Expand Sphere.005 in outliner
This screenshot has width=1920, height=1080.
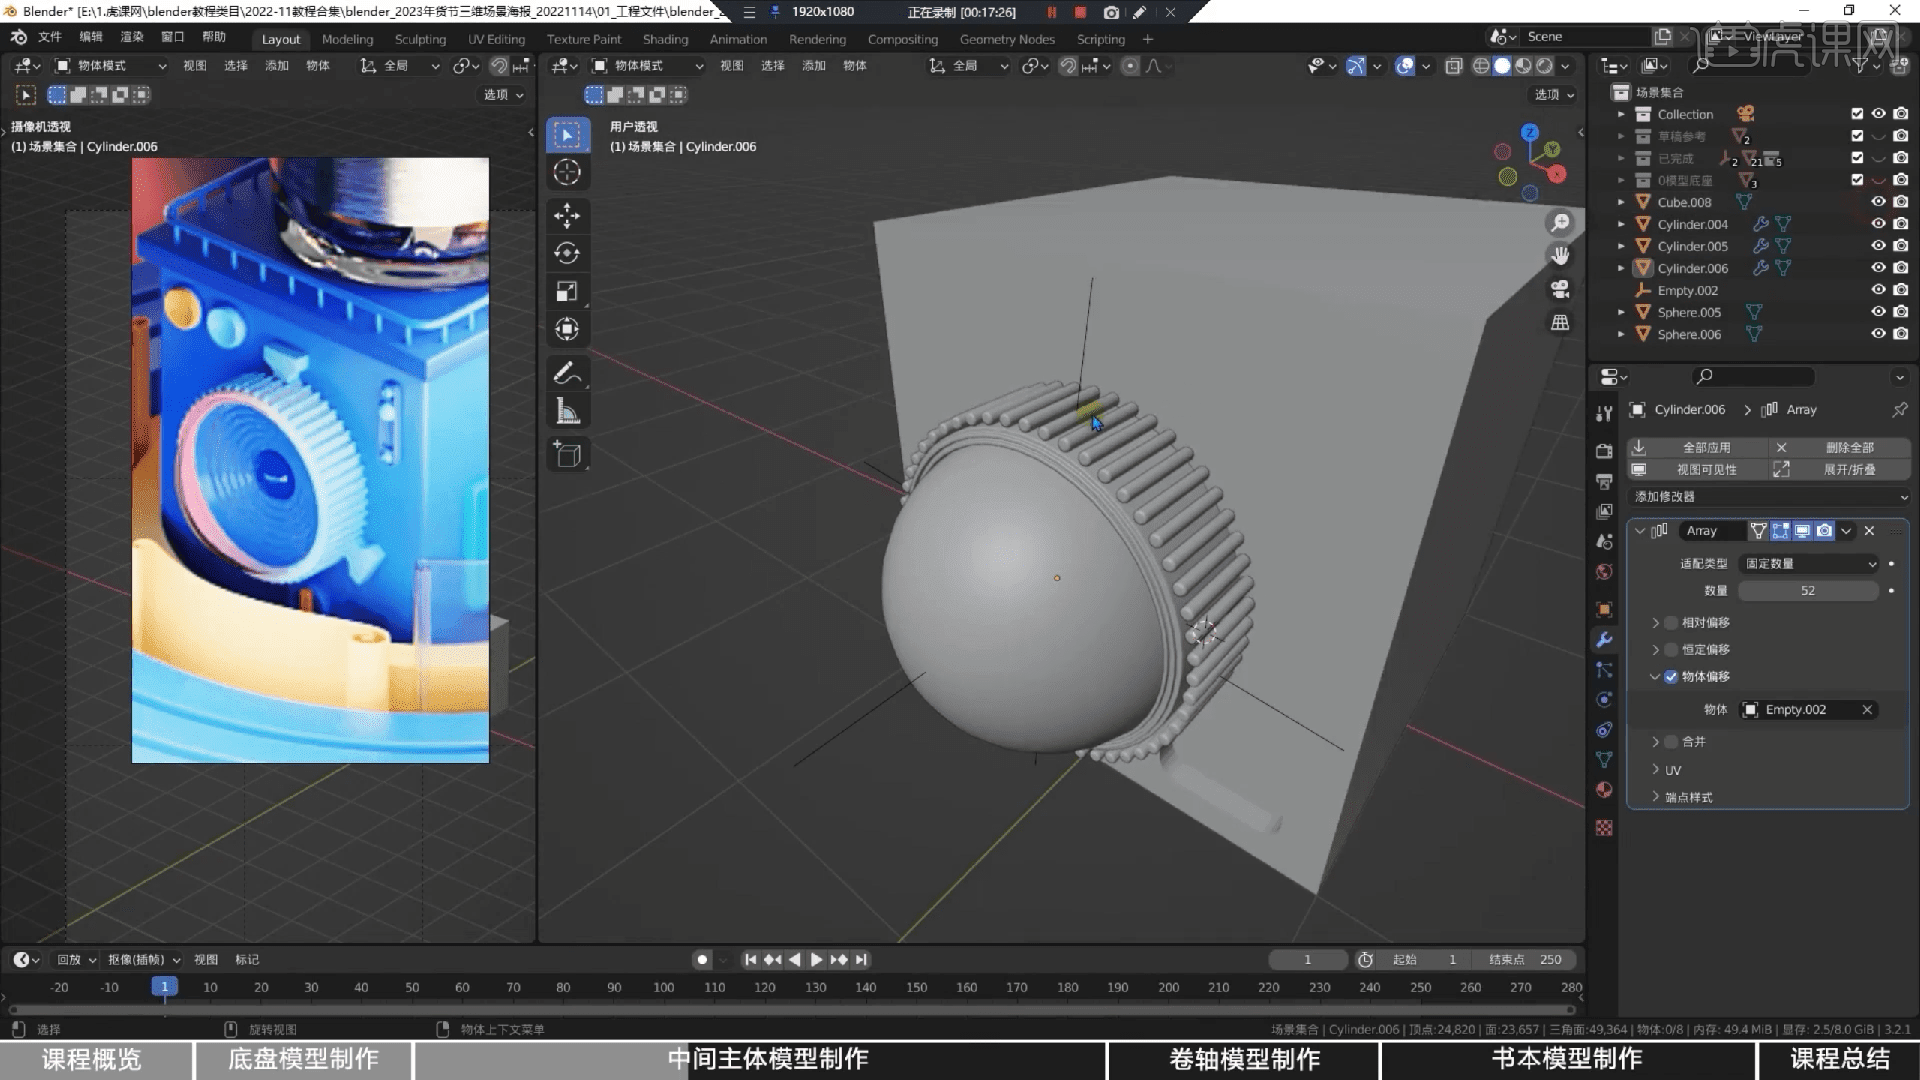coord(1621,312)
